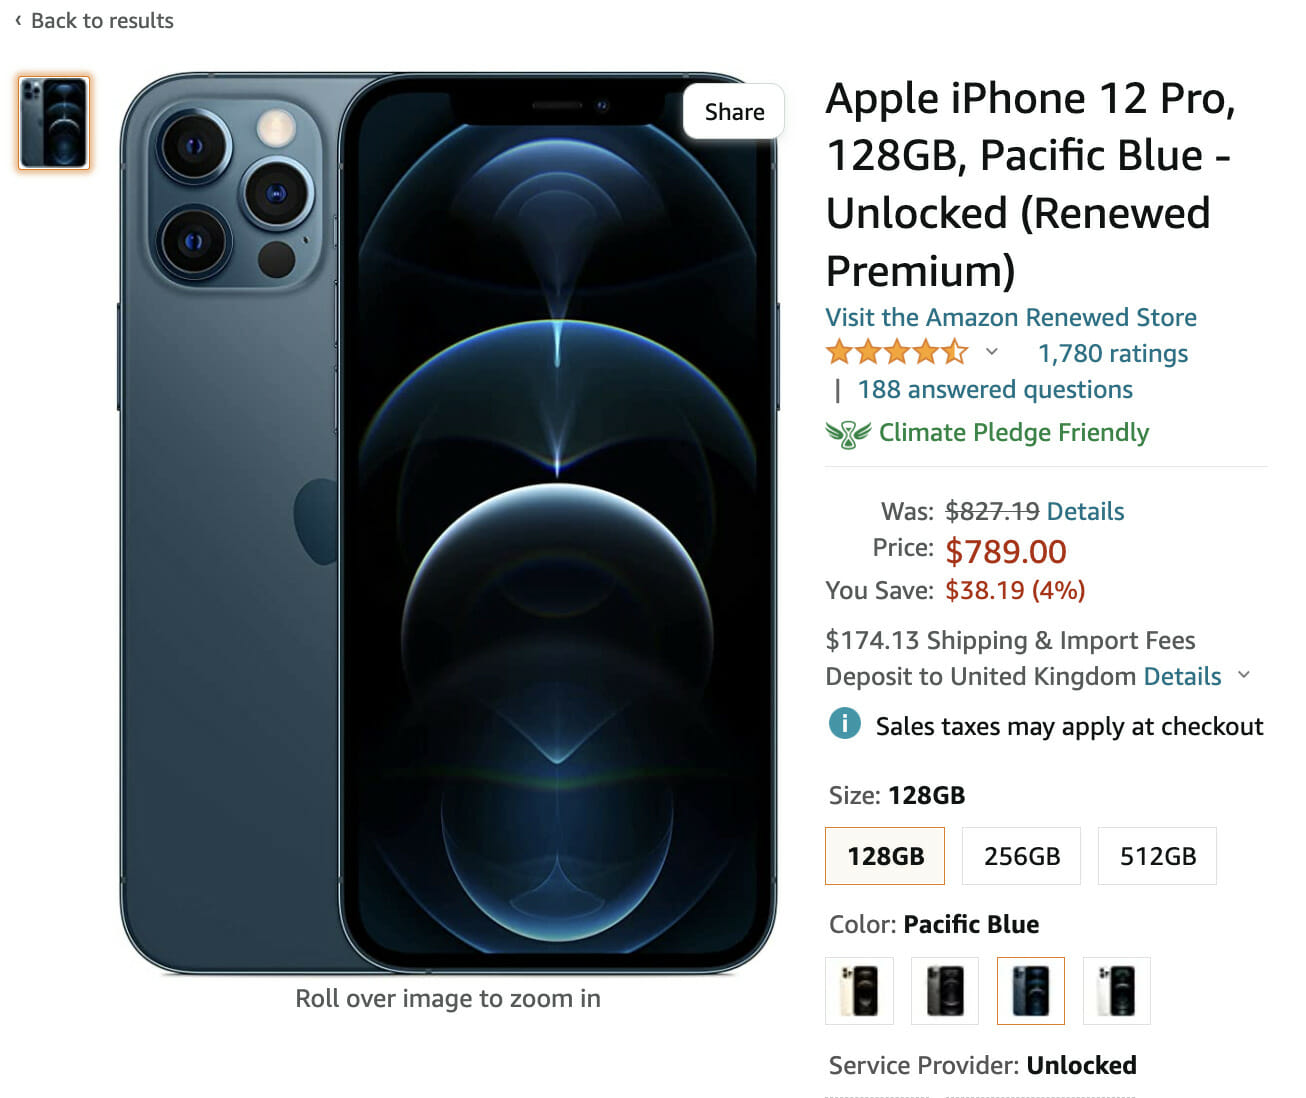Choose the Graphite color swatch
Image resolution: width=1306 pixels, height=1098 pixels.
(945, 990)
